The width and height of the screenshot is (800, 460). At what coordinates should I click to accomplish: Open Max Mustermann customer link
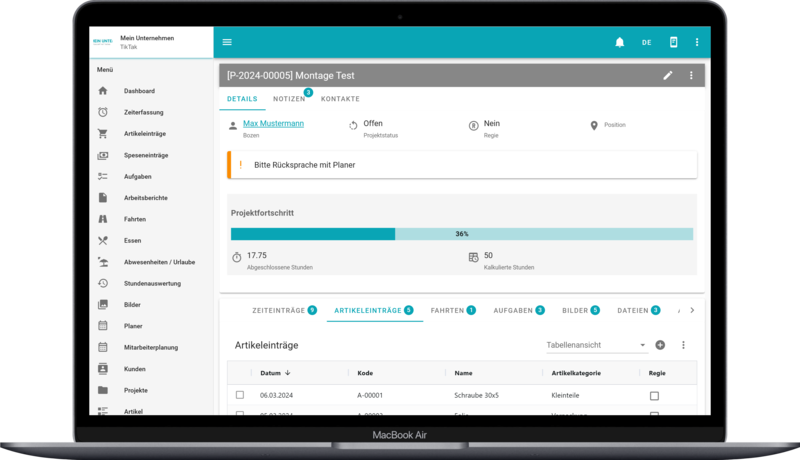point(273,124)
